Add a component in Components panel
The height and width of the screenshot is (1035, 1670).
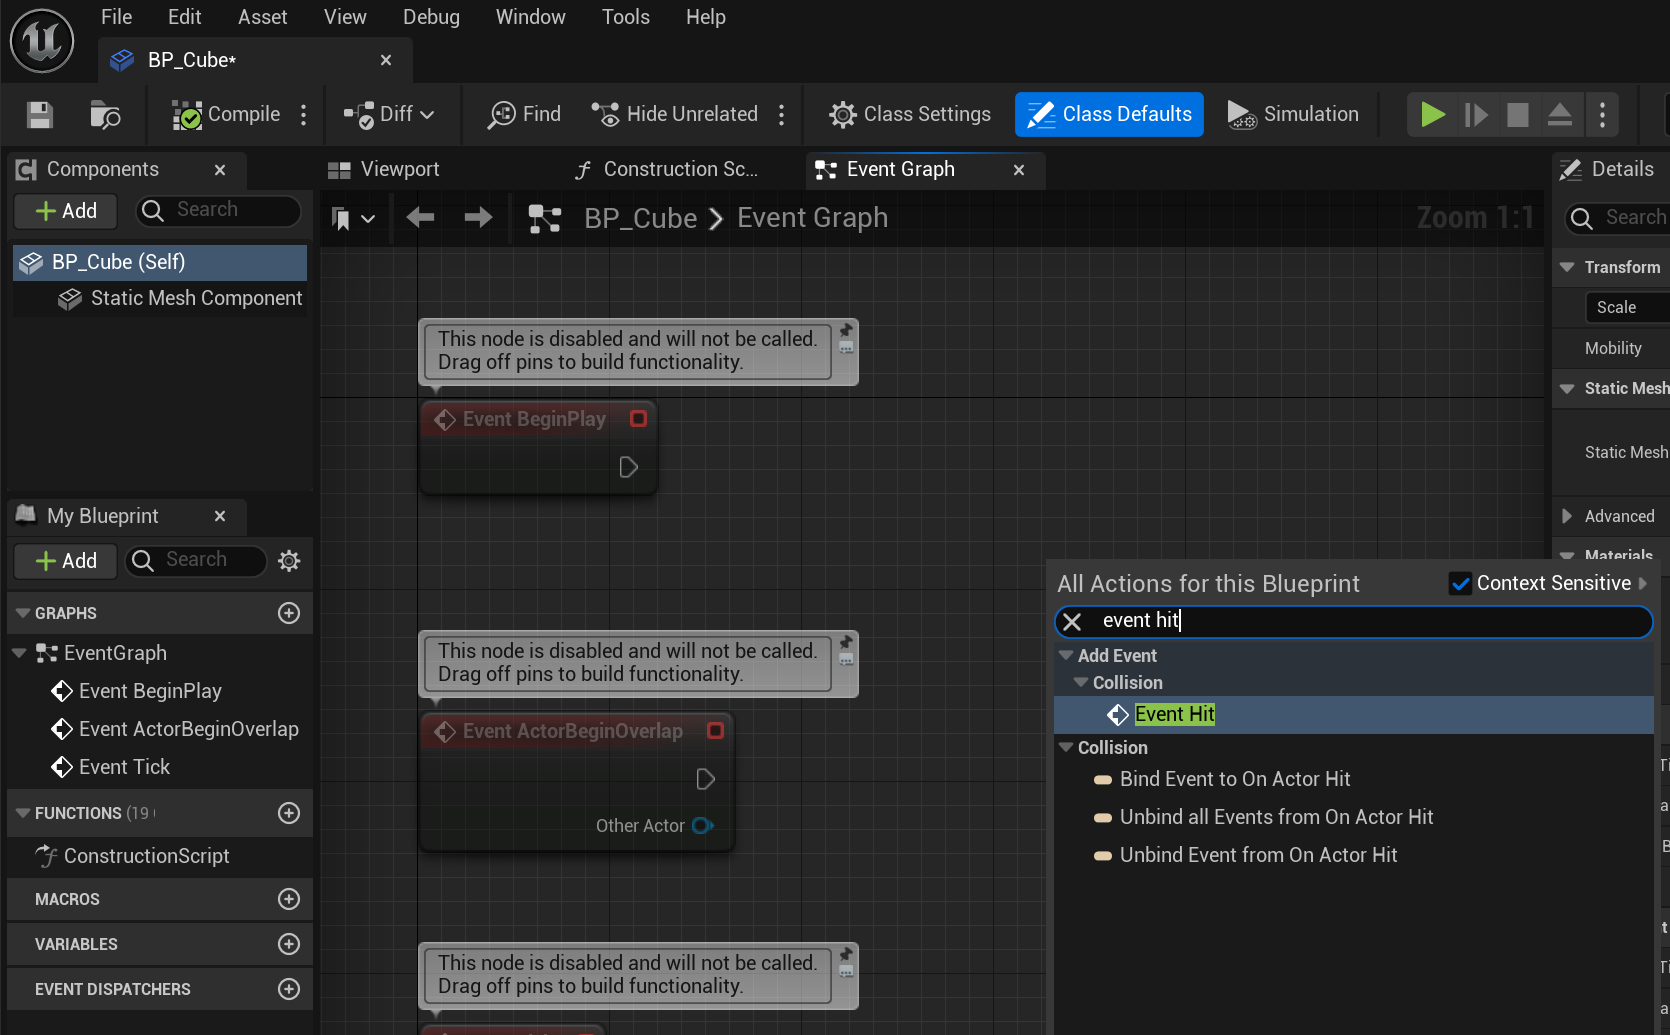(x=66, y=211)
